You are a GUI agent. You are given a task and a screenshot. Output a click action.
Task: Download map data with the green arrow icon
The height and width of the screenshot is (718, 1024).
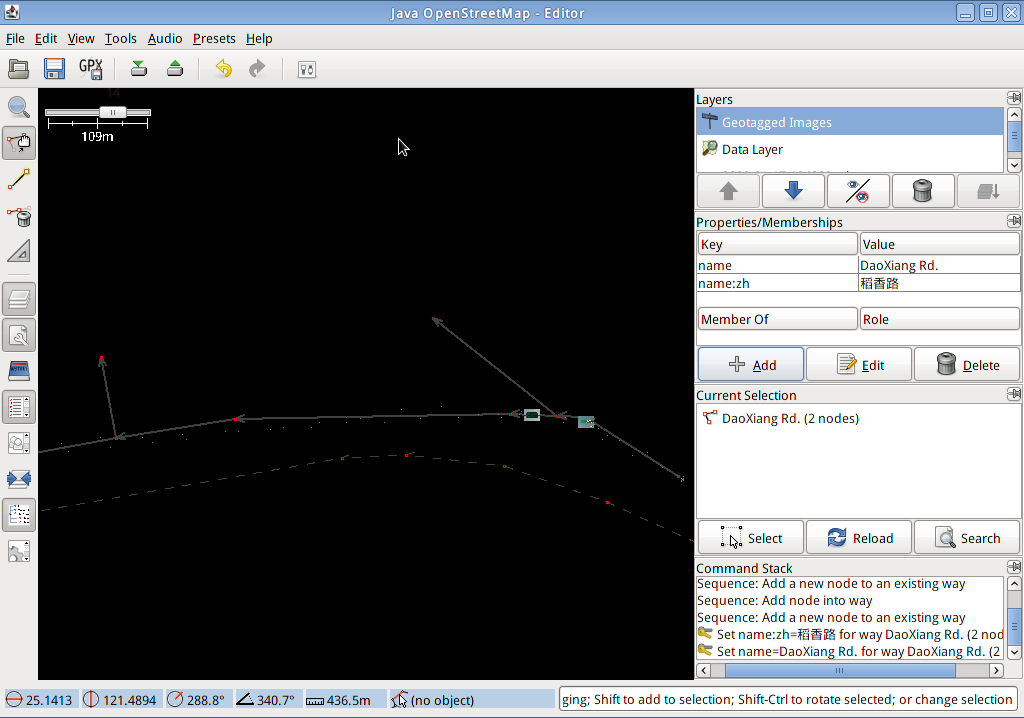(139, 69)
